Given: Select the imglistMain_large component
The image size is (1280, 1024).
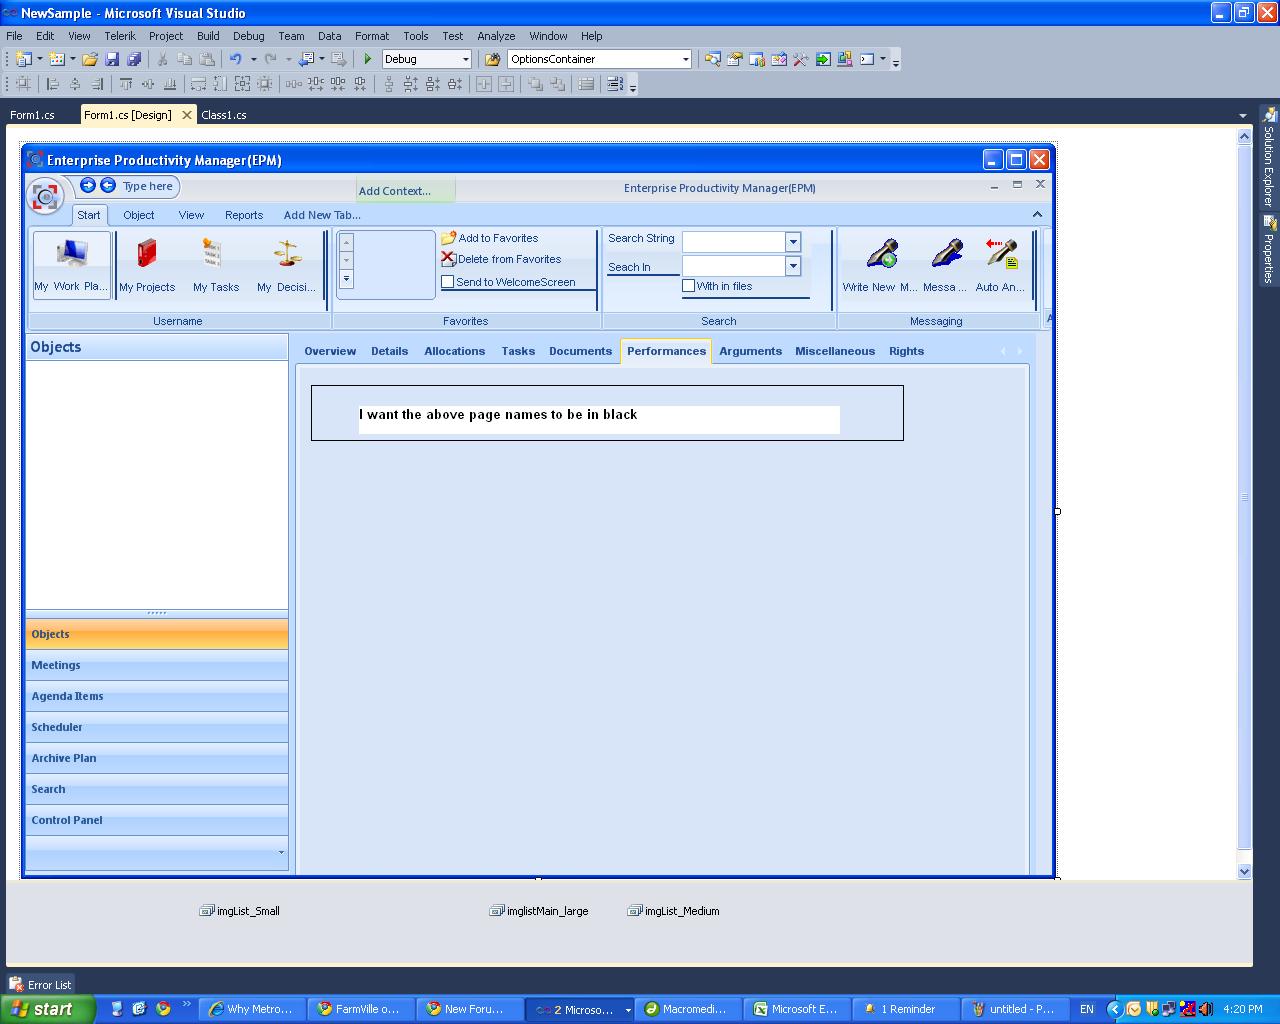Looking at the screenshot, I should (539, 911).
